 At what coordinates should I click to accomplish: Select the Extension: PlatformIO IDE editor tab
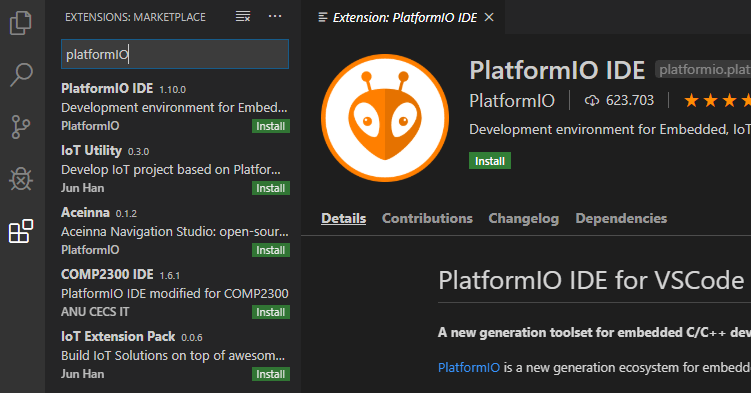[x=403, y=17]
